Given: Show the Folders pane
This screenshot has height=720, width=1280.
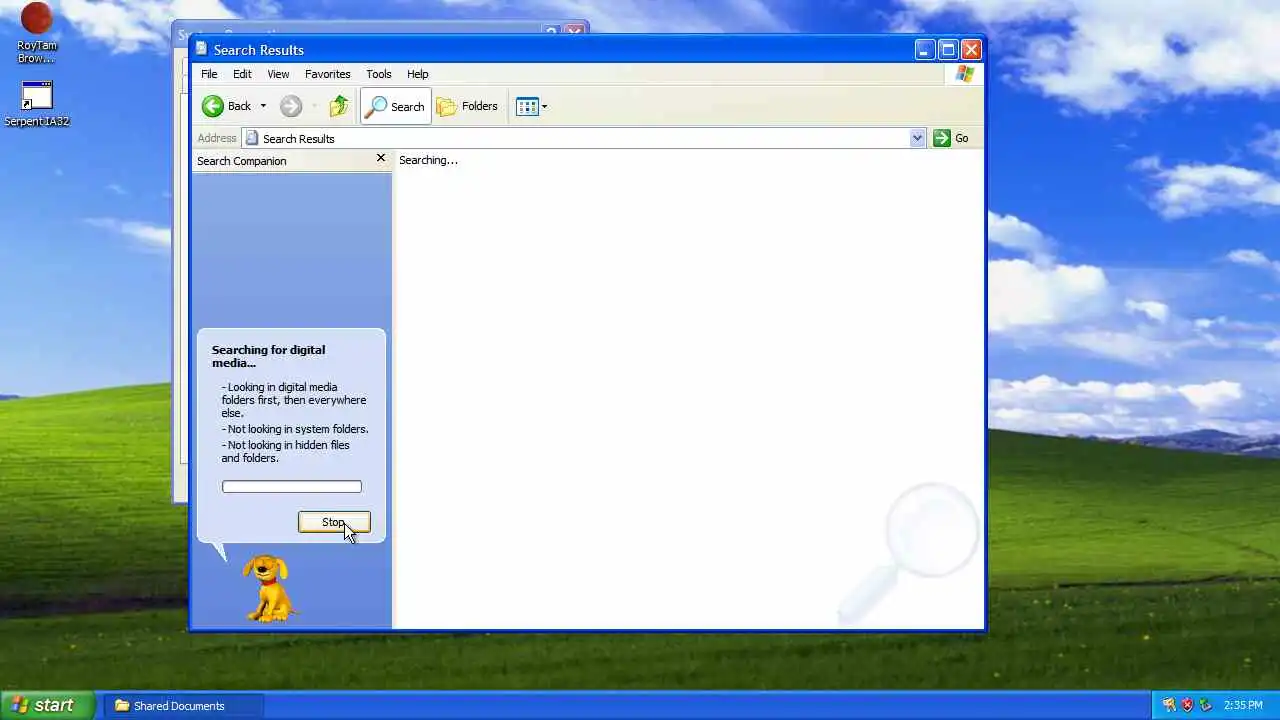Looking at the screenshot, I should (x=468, y=106).
